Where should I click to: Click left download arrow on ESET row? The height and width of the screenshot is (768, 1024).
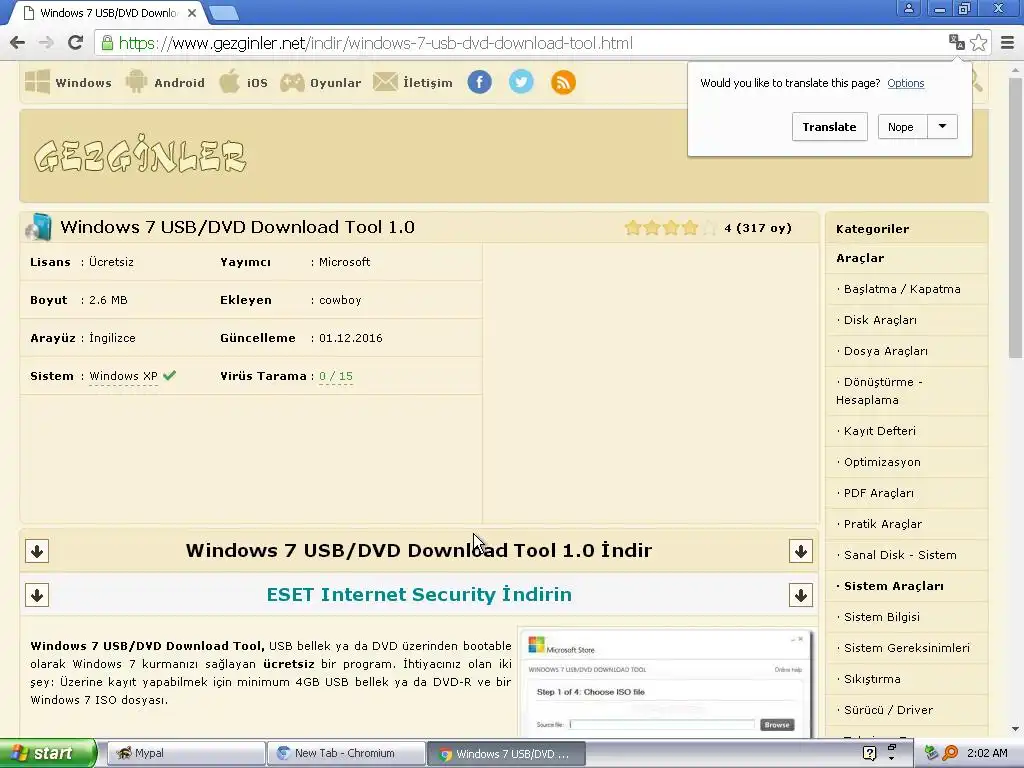pos(37,596)
